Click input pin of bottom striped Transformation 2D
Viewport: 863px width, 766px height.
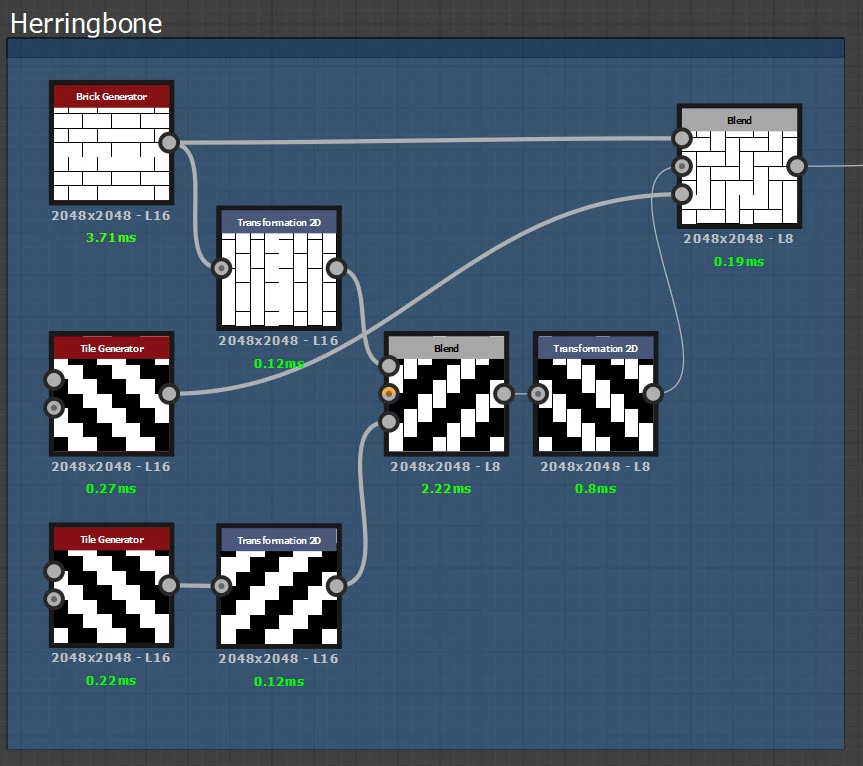click(x=221, y=586)
